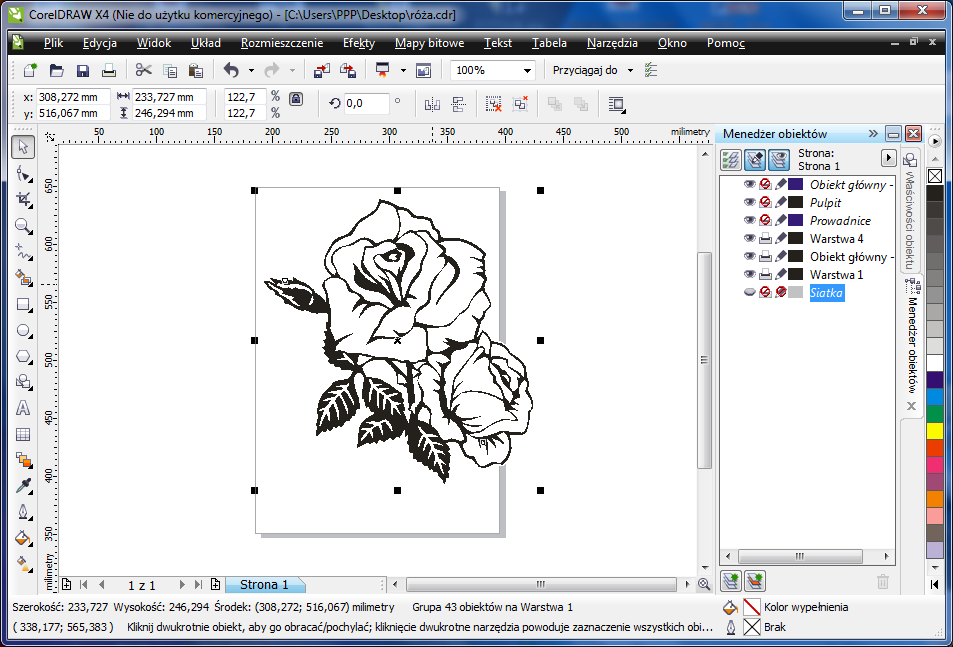Open the Undo history dropdown arrow

pos(250,71)
